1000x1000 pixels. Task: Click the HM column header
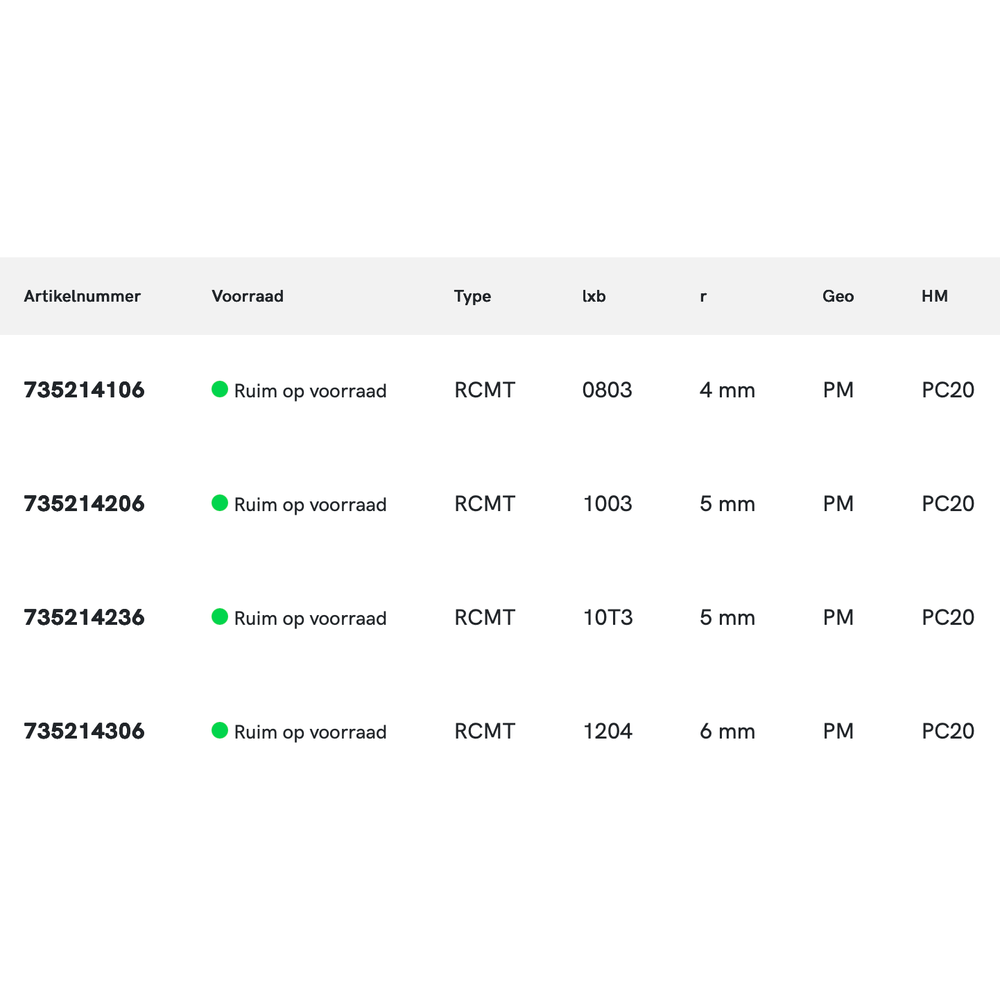tap(934, 296)
